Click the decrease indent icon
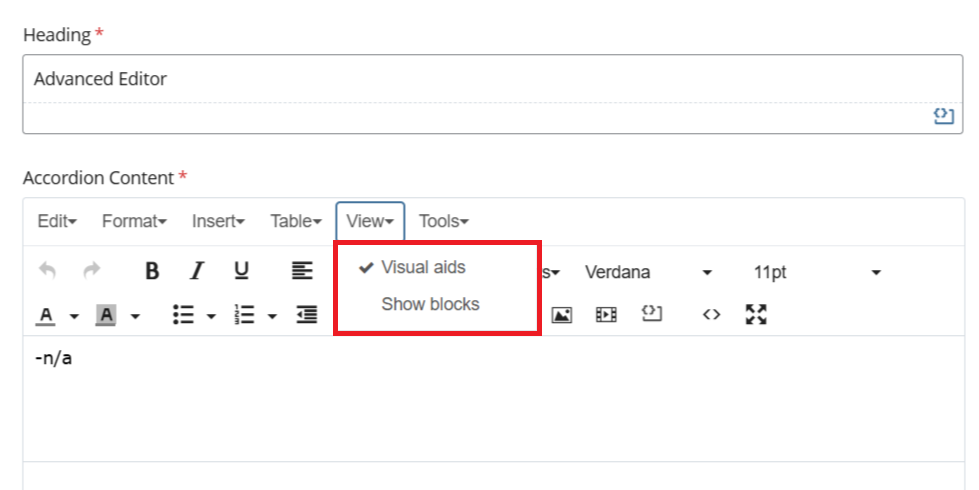Viewport: 979px width, 490px height. coord(306,315)
